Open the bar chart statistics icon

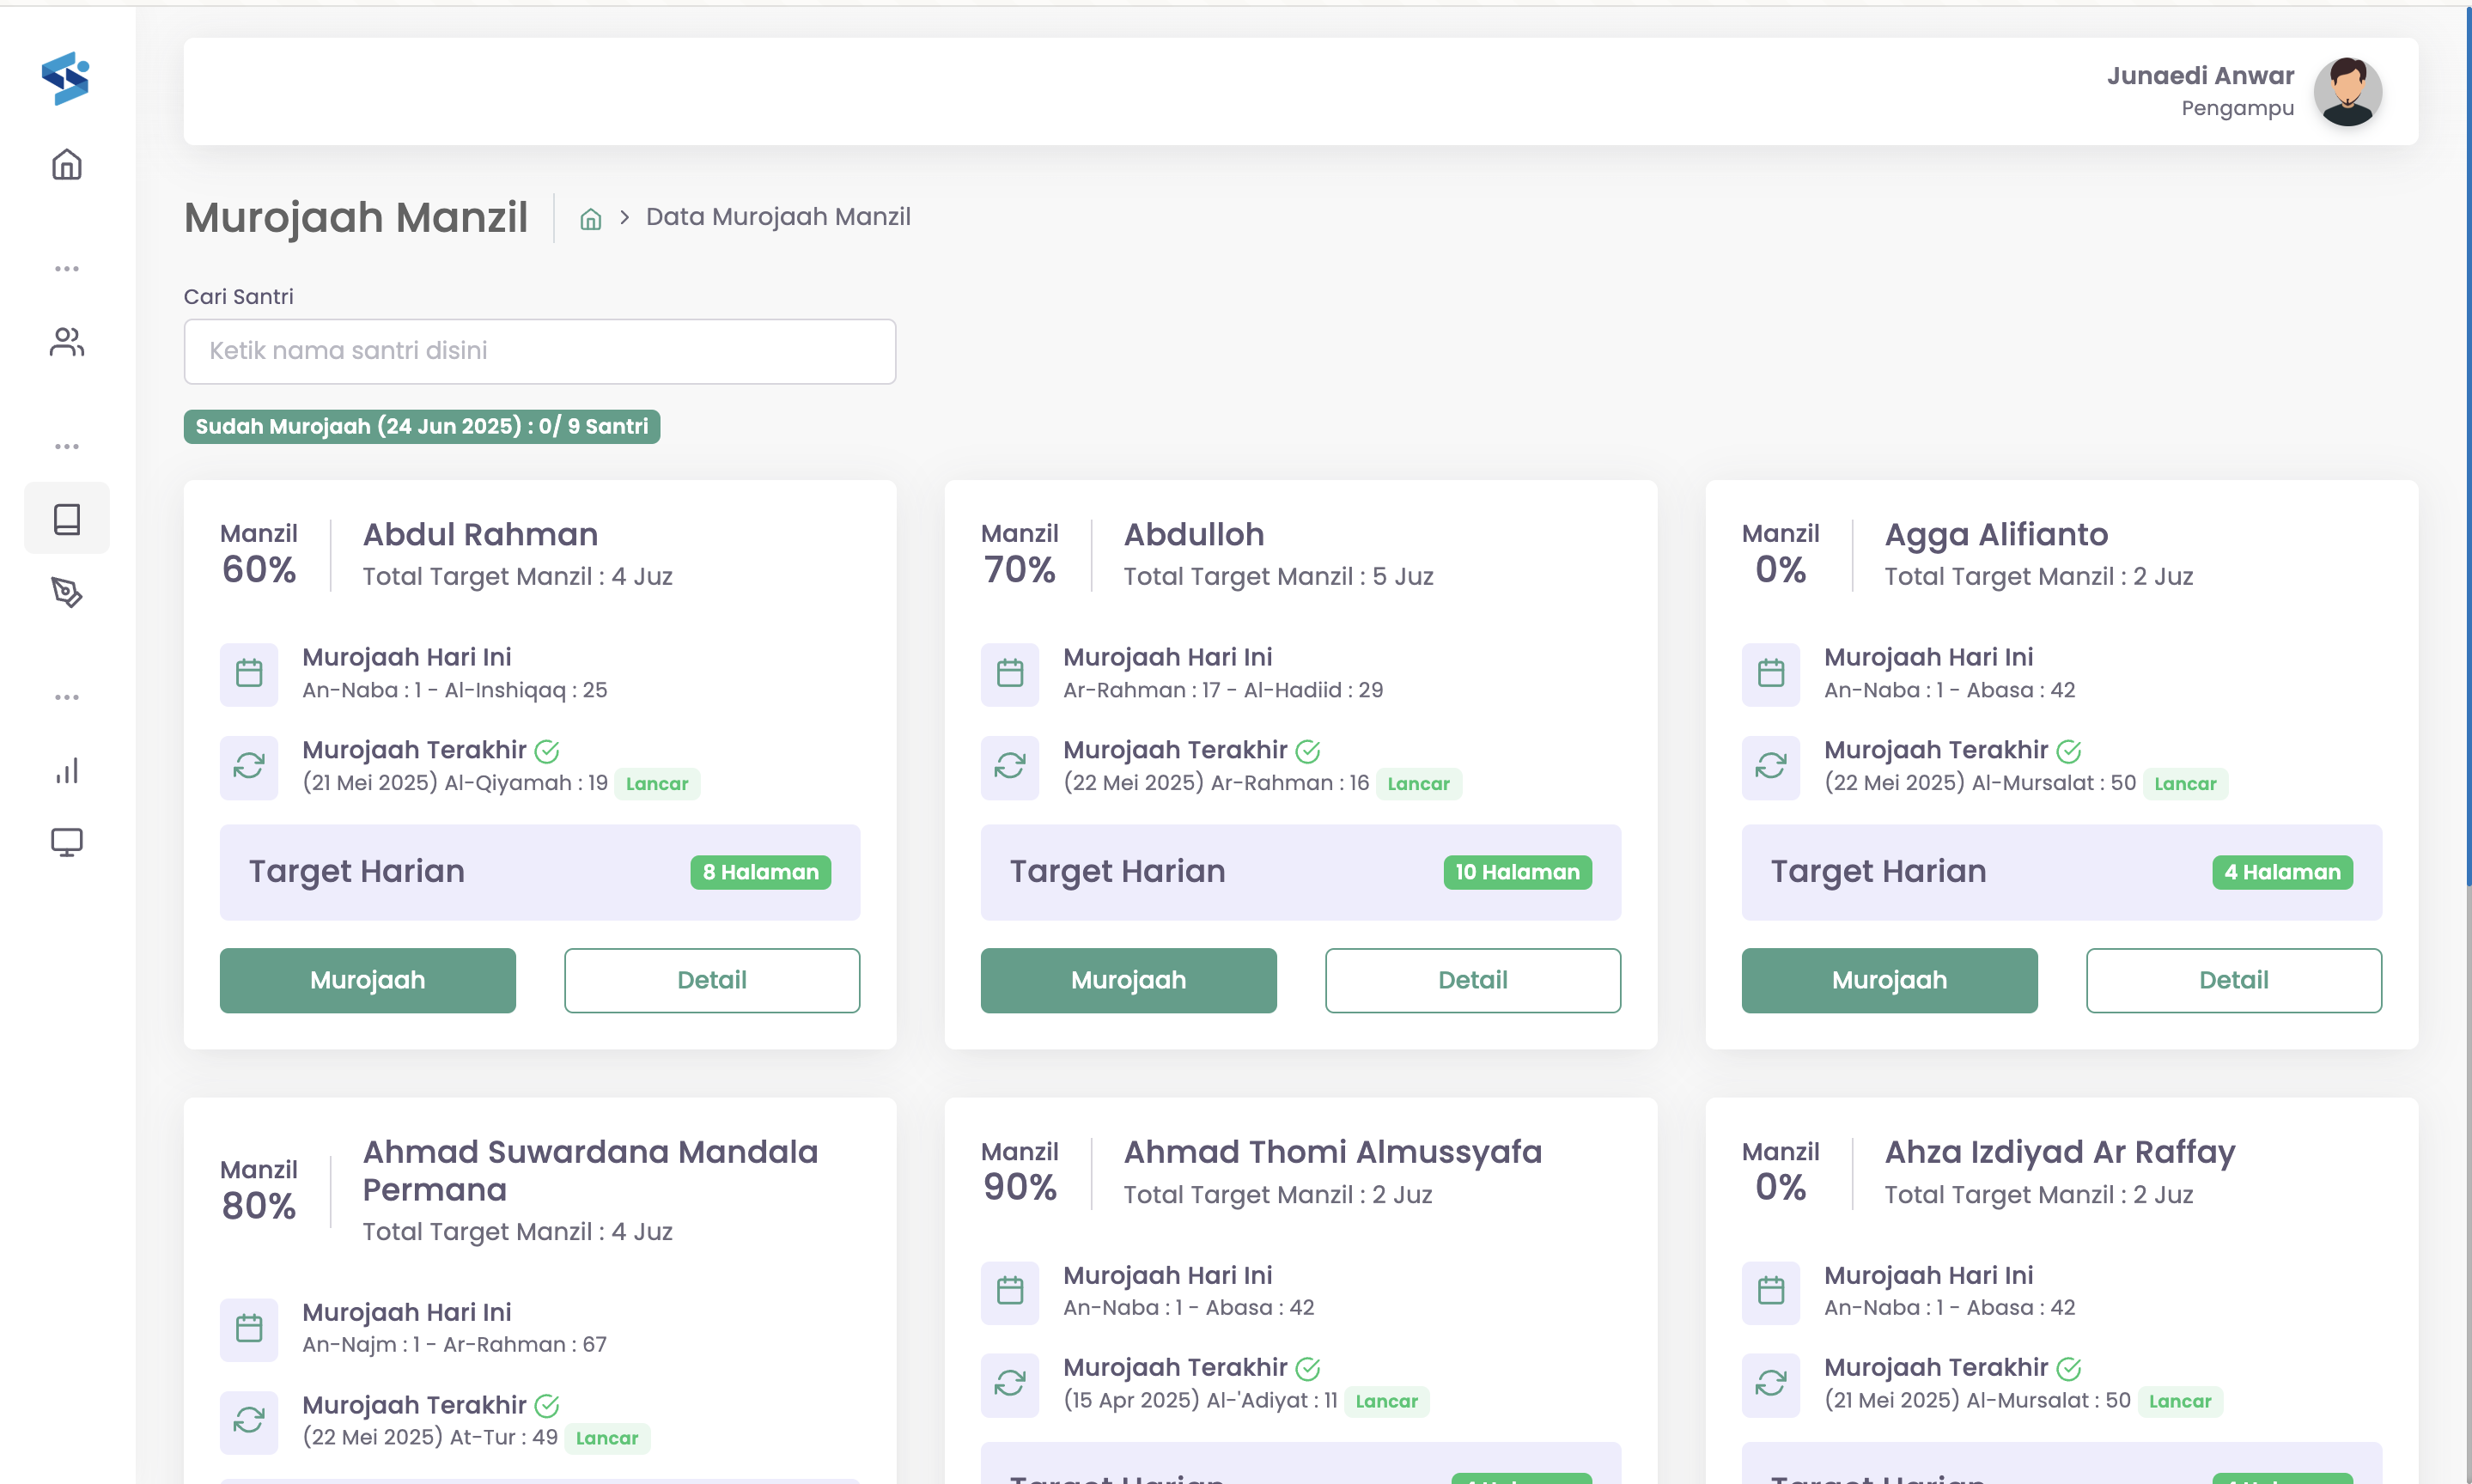(x=66, y=769)
